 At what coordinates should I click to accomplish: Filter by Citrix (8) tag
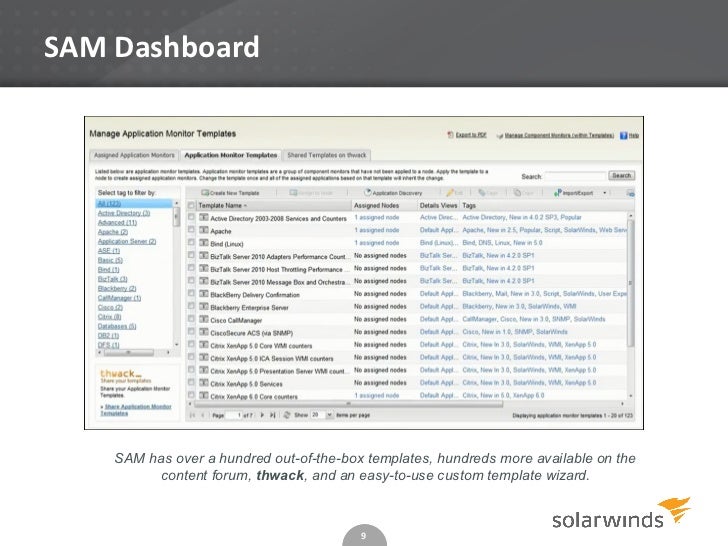pyautogui.click(x=110, y=317)
